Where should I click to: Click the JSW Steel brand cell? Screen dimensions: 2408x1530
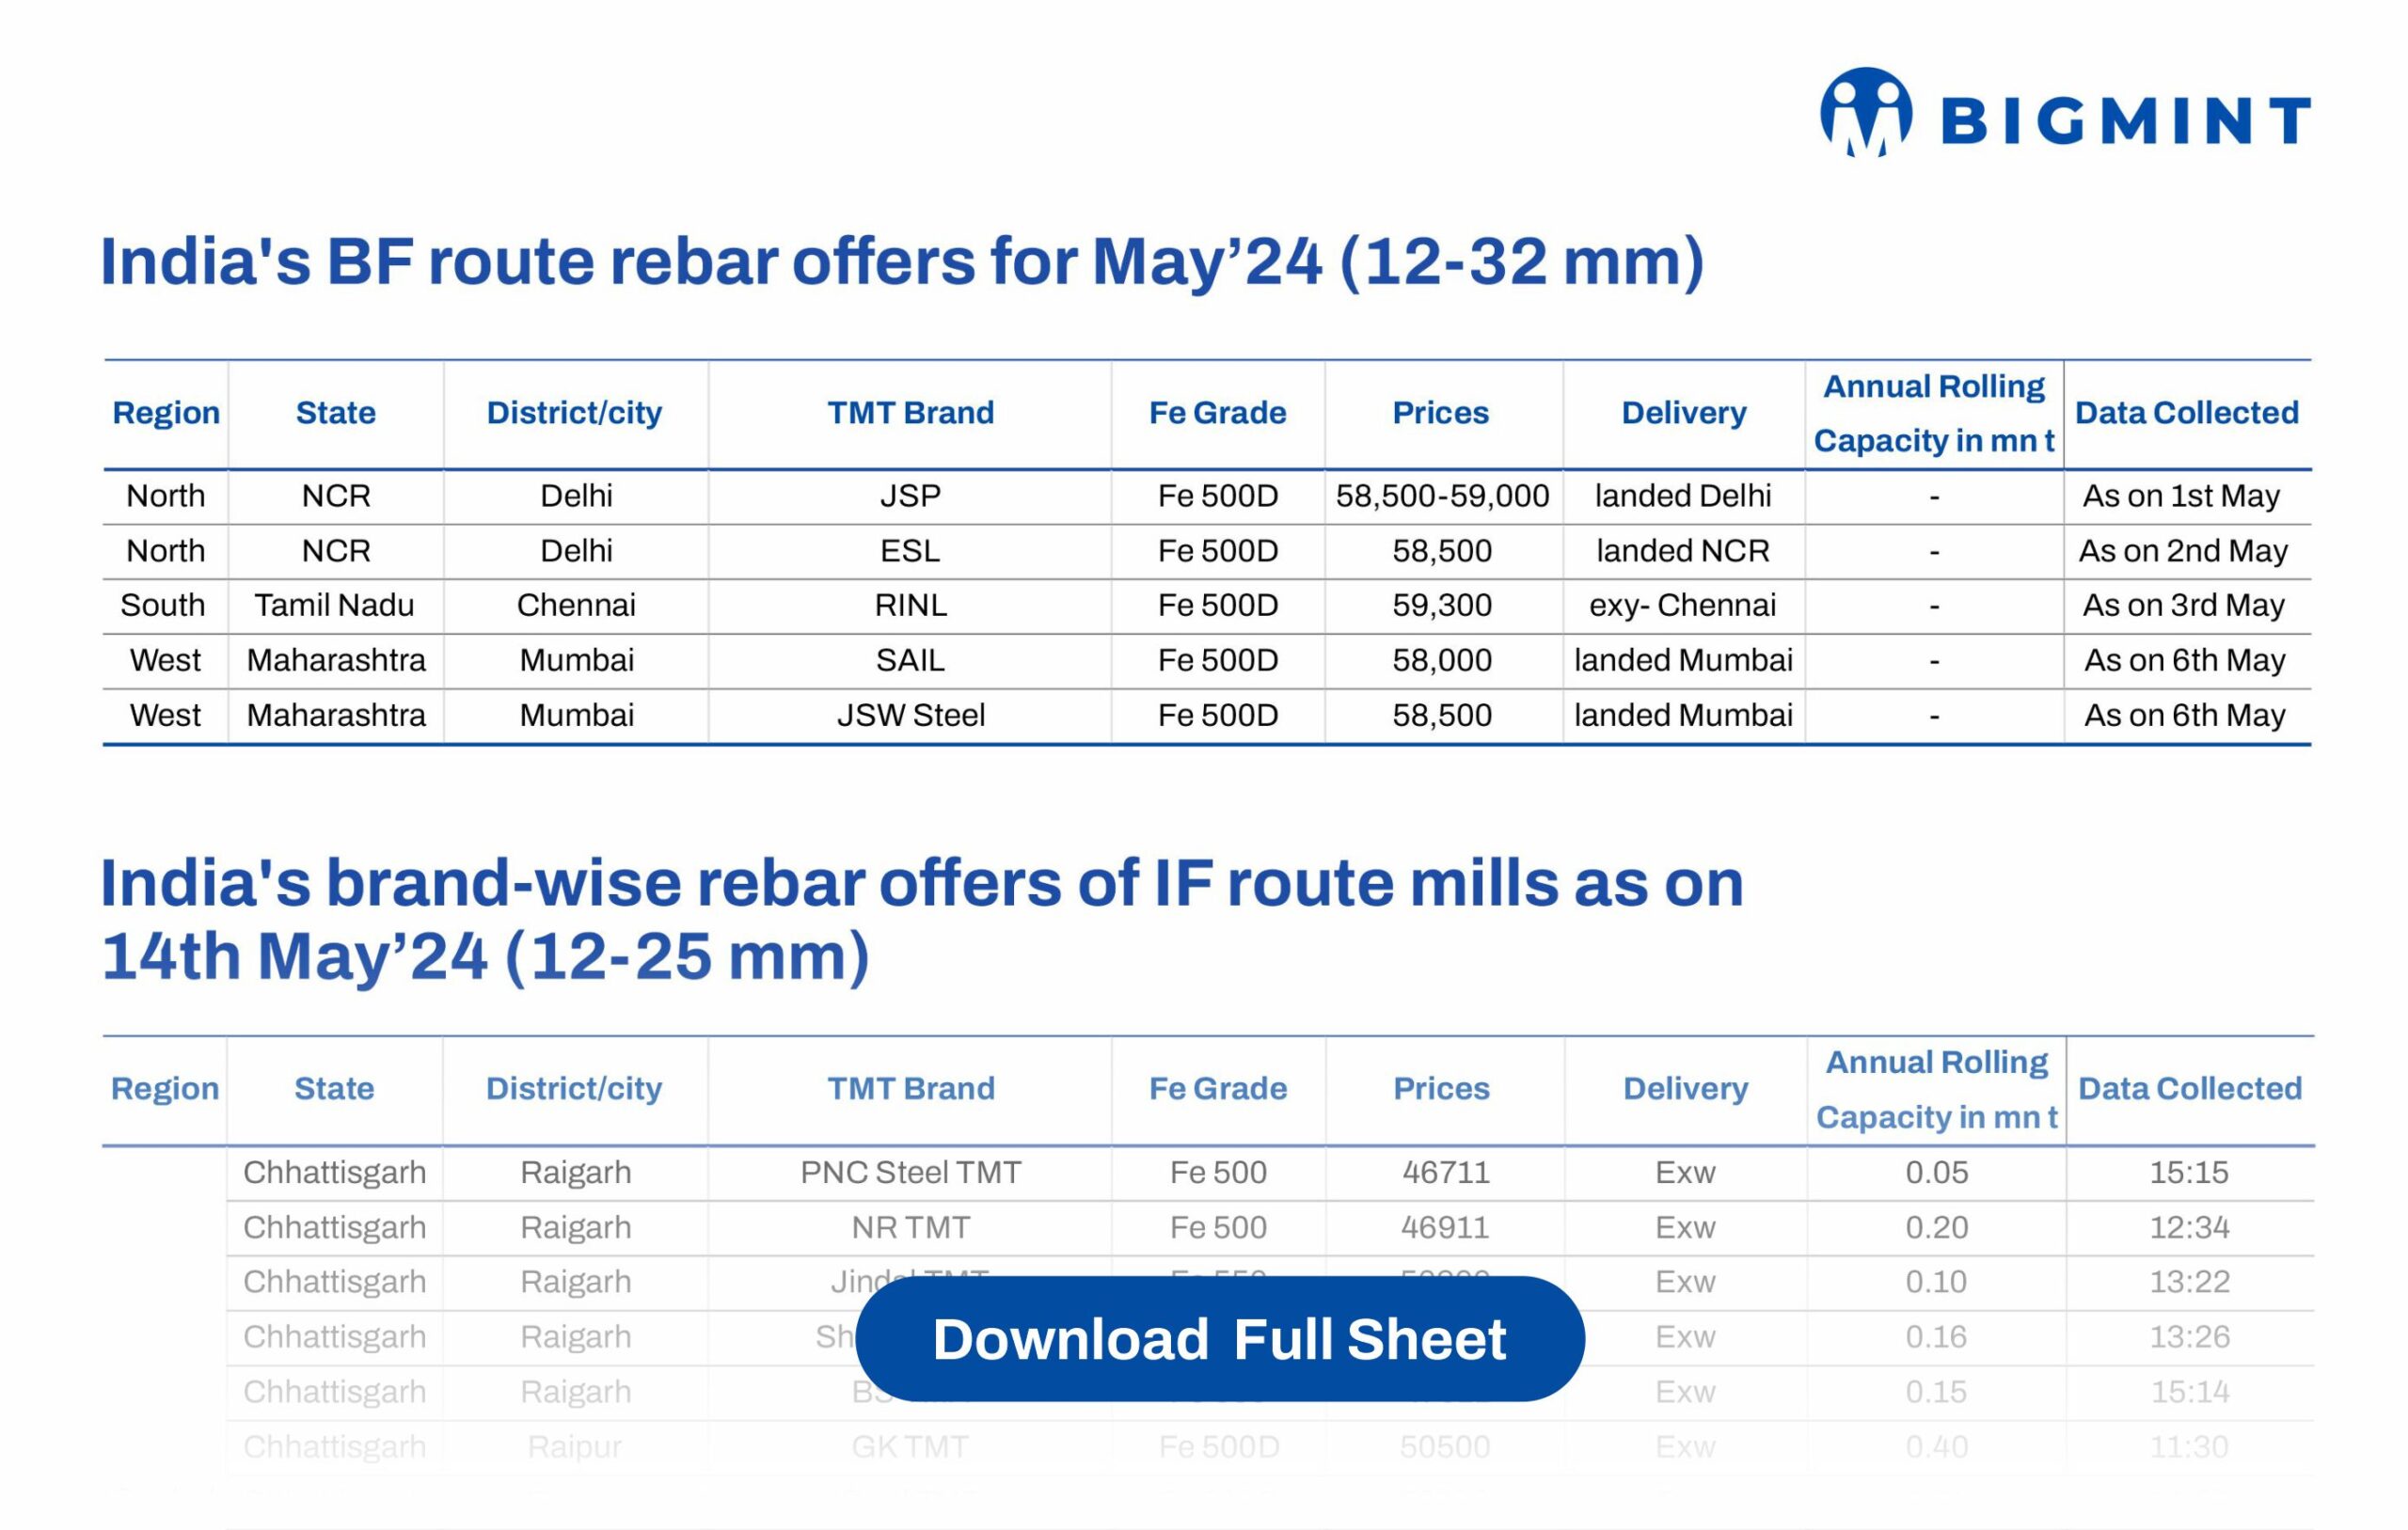point(910,715)
